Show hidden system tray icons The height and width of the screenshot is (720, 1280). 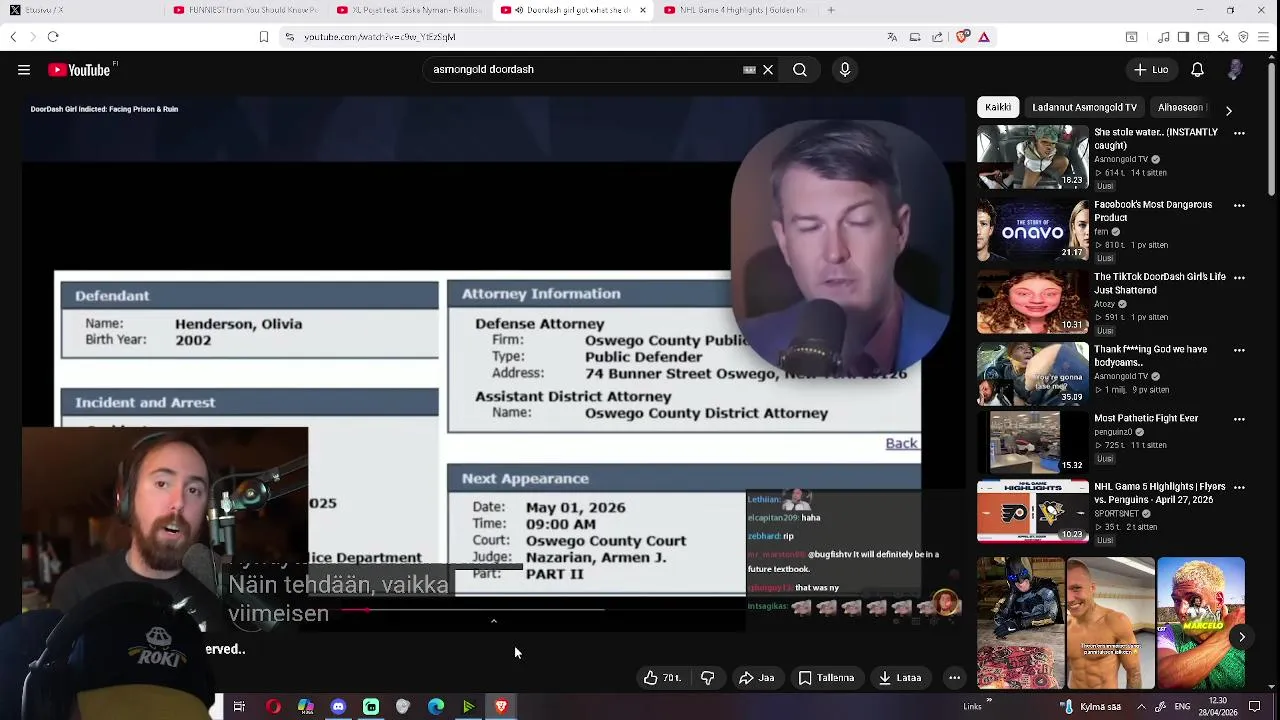pos(1141,707)
